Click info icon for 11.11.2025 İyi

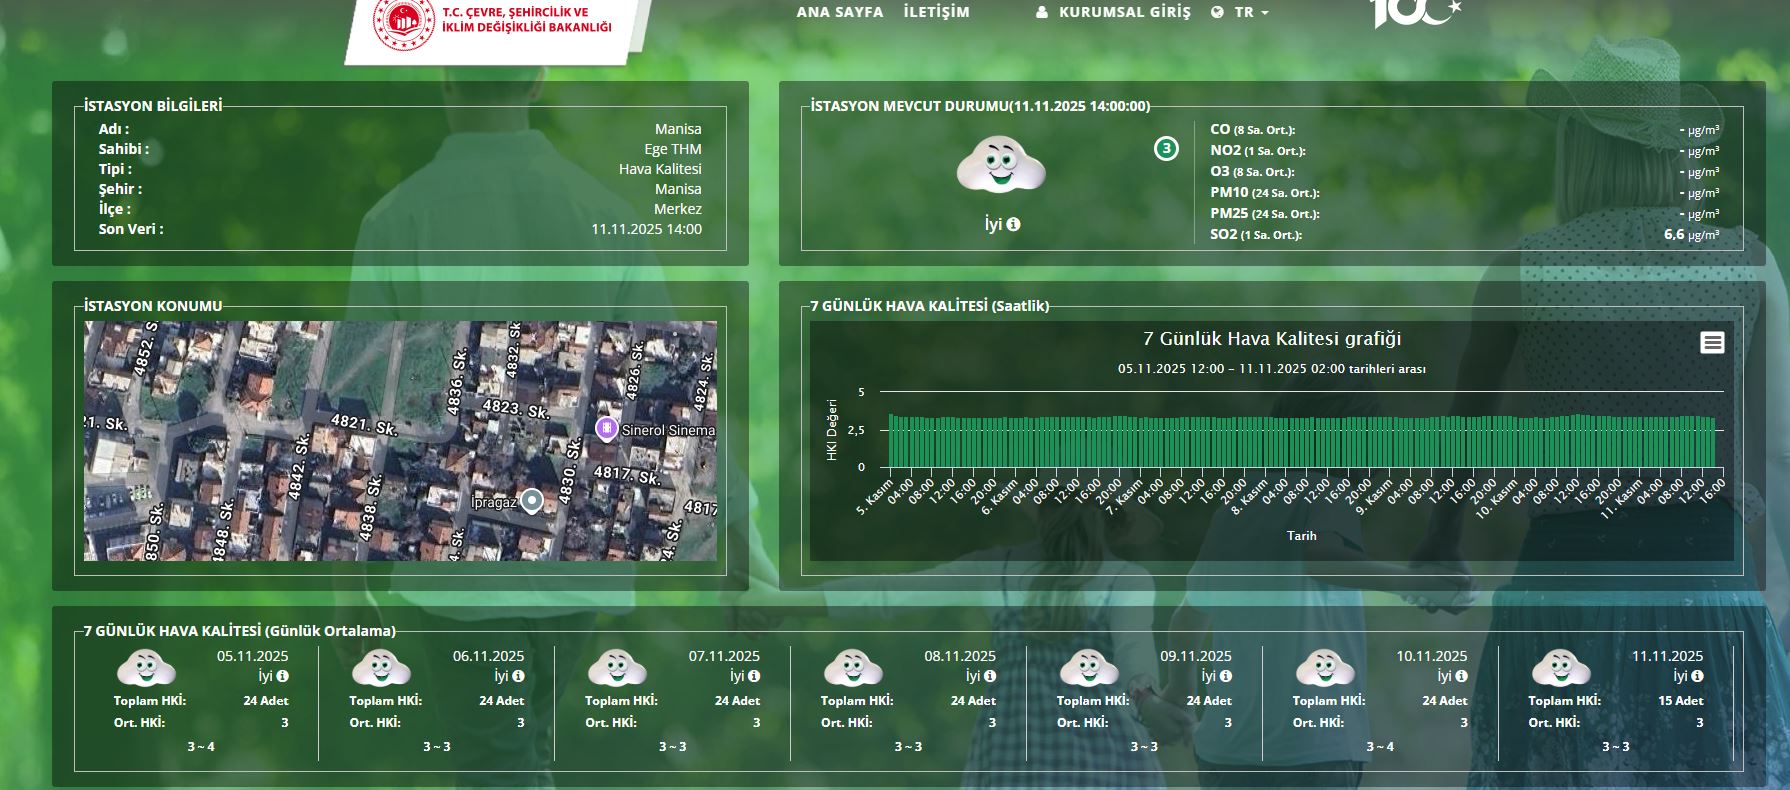click(1697, 676)
